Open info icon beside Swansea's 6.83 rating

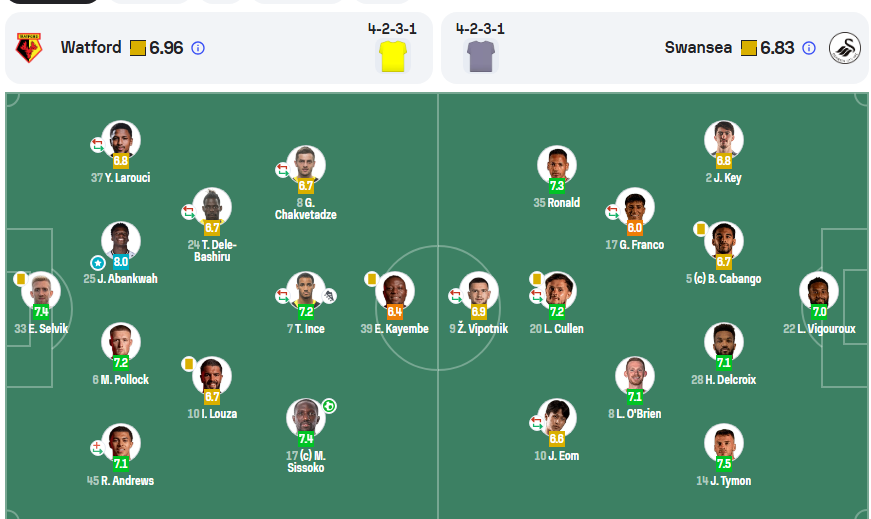tap(809, 48)
